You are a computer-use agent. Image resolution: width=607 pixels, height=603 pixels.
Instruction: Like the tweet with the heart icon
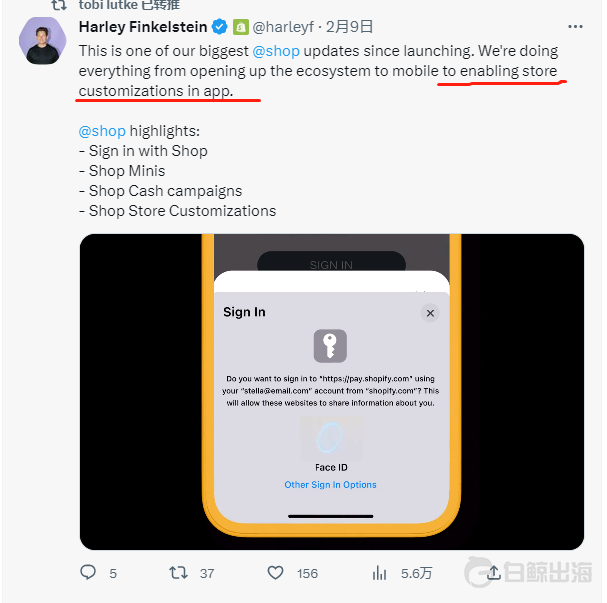click(x=276, y=573)
